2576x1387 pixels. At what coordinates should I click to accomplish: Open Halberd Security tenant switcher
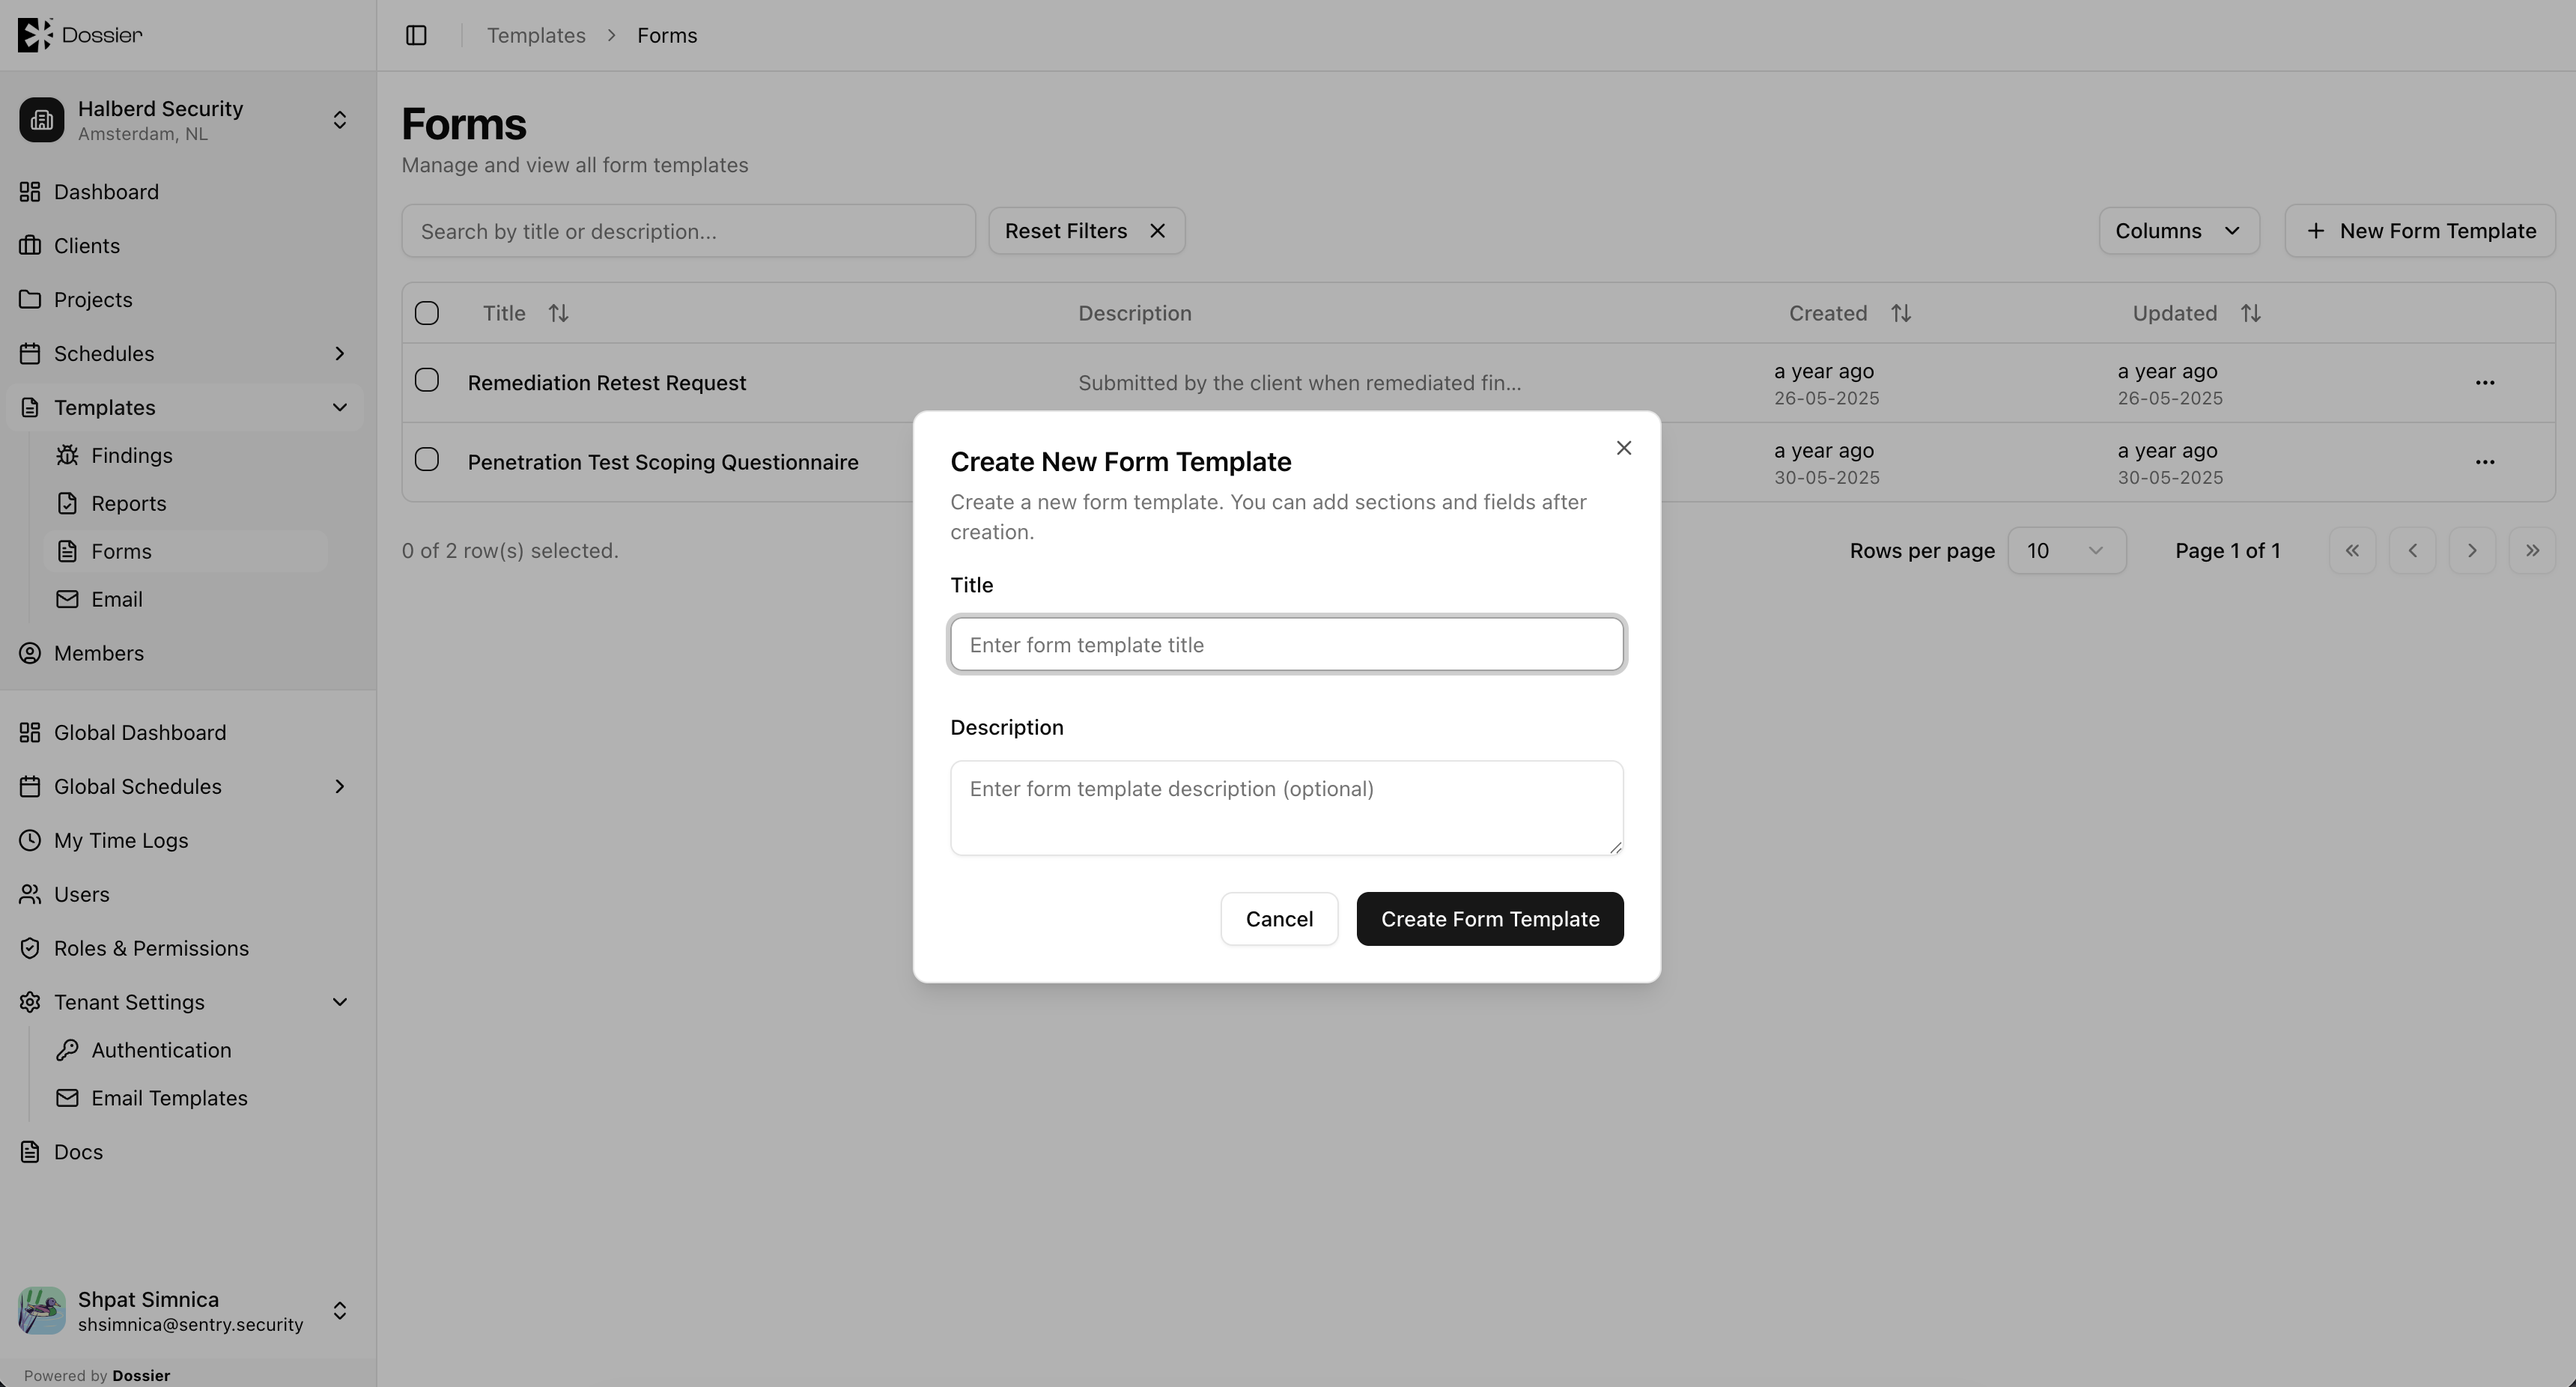pyautogui.click(x=185, y=121)
